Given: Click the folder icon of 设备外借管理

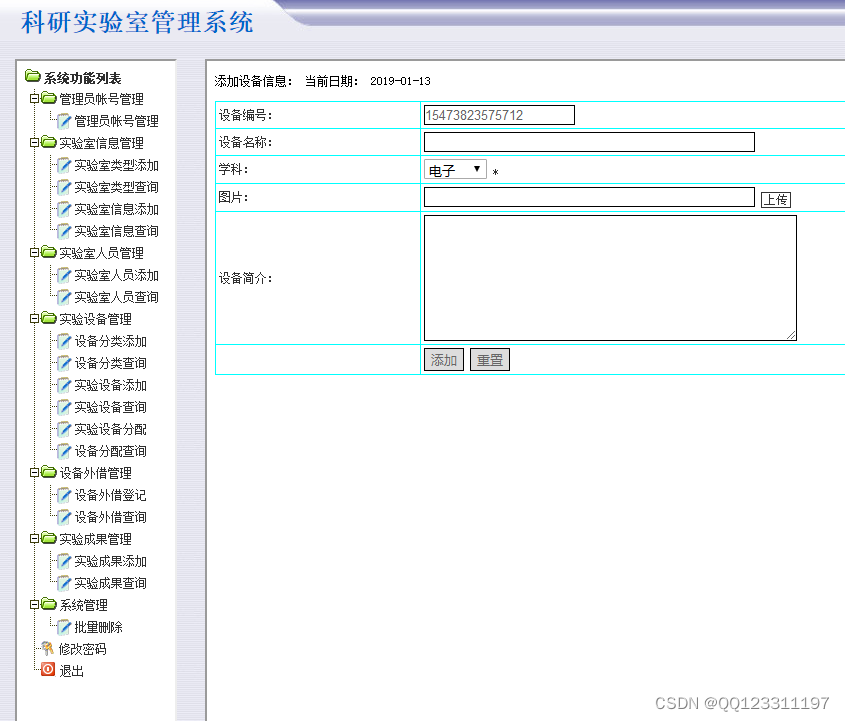Looking at the screenshot, I should [49, 472].
